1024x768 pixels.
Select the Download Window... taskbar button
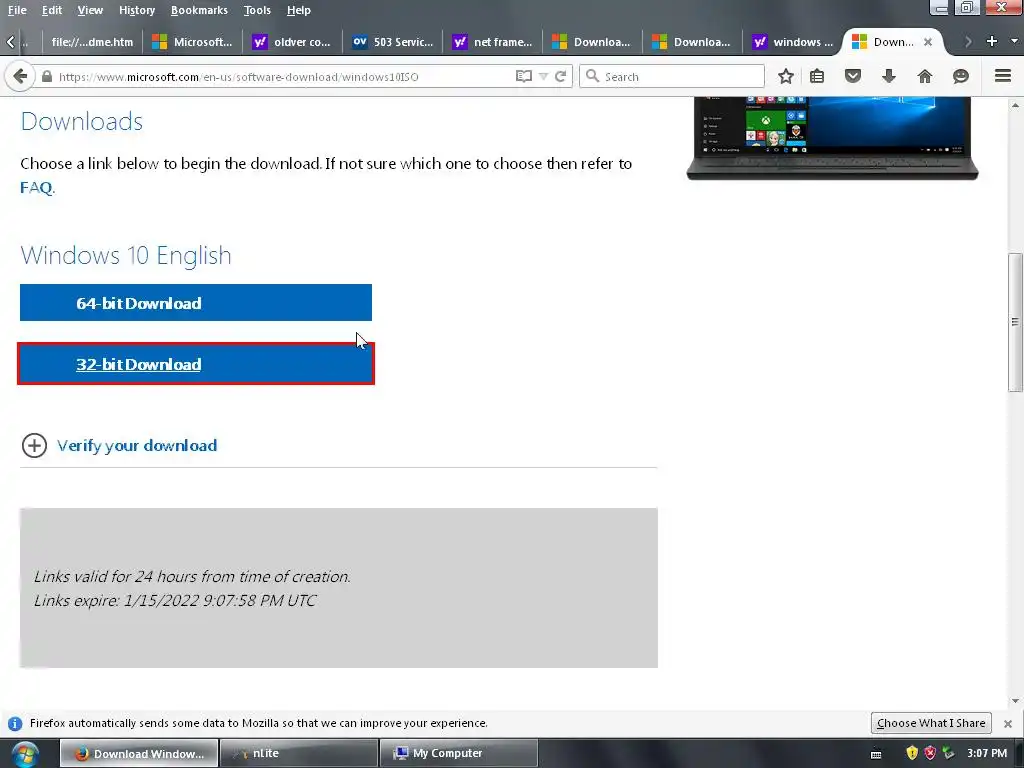click(x=139, y=754)
